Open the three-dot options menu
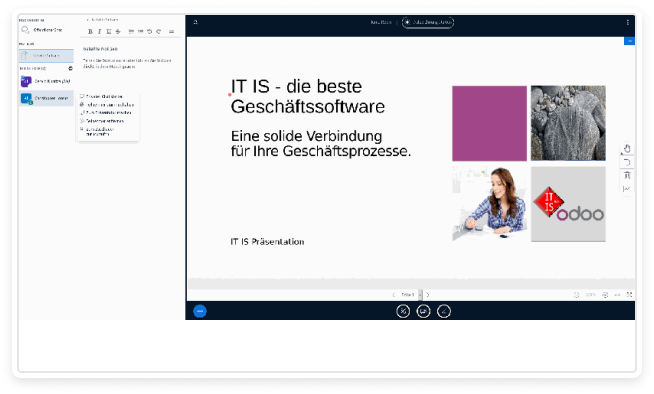Screen dimensions: 654x394 click(x=627, y=22)
